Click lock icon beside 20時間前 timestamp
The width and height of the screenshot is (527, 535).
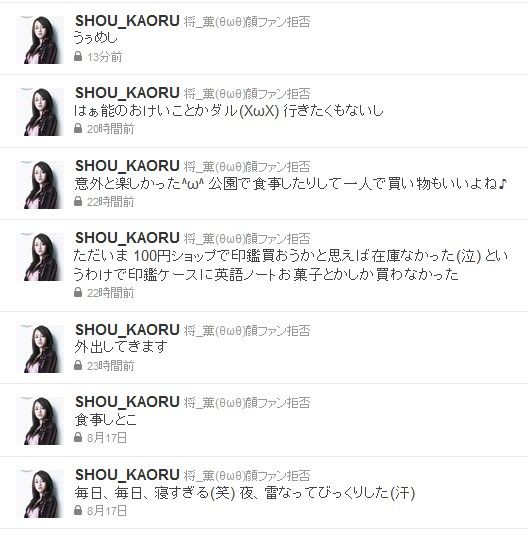point(78,129)
